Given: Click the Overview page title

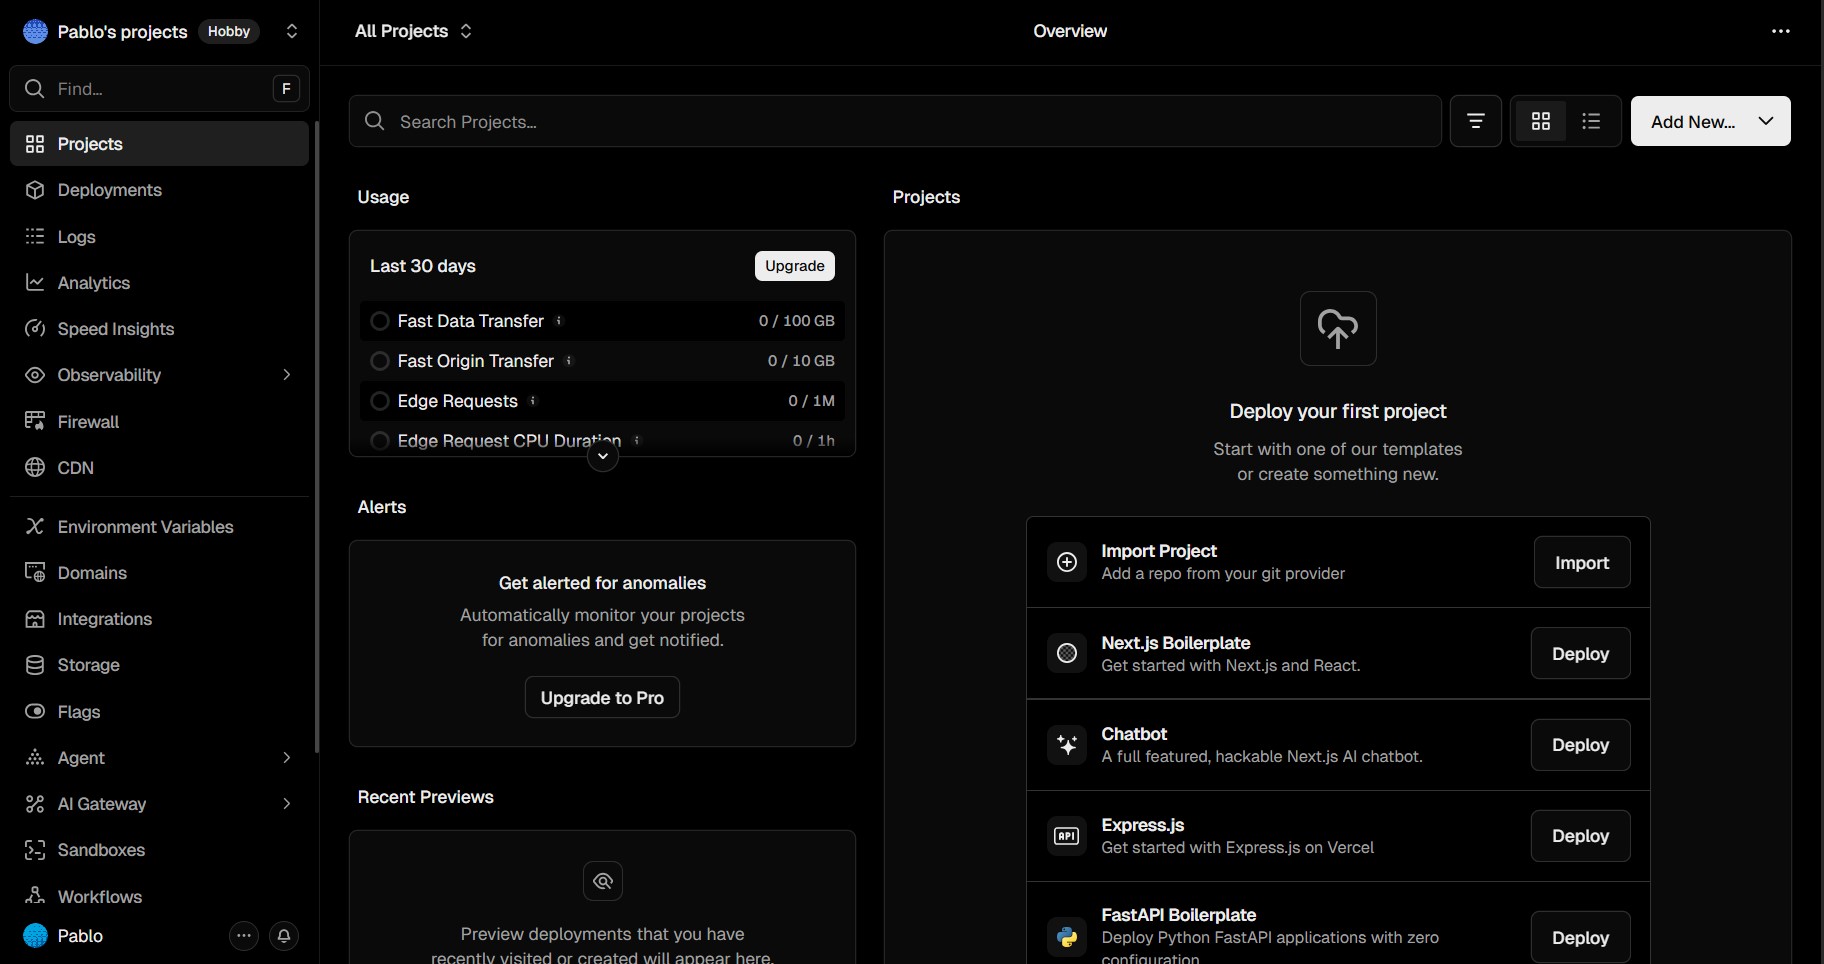Looking at the screenshot, I should coord(1070,31).
